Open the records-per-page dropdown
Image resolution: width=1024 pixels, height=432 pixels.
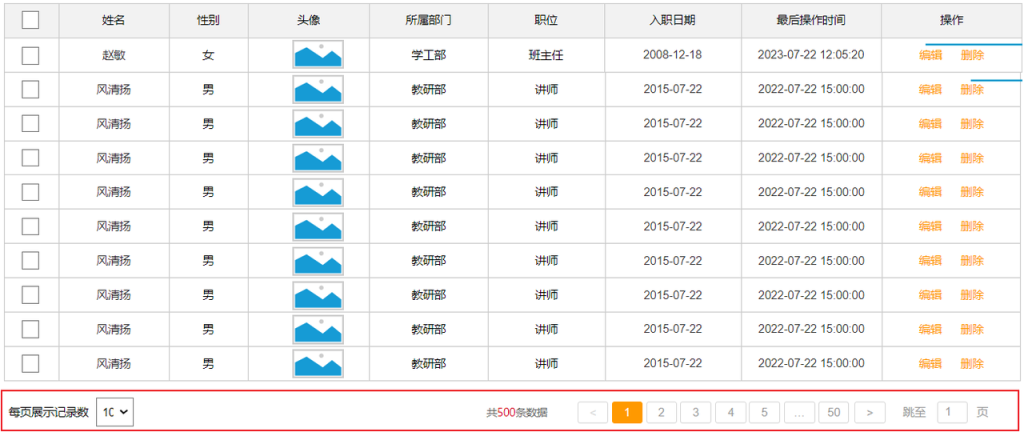115,412
